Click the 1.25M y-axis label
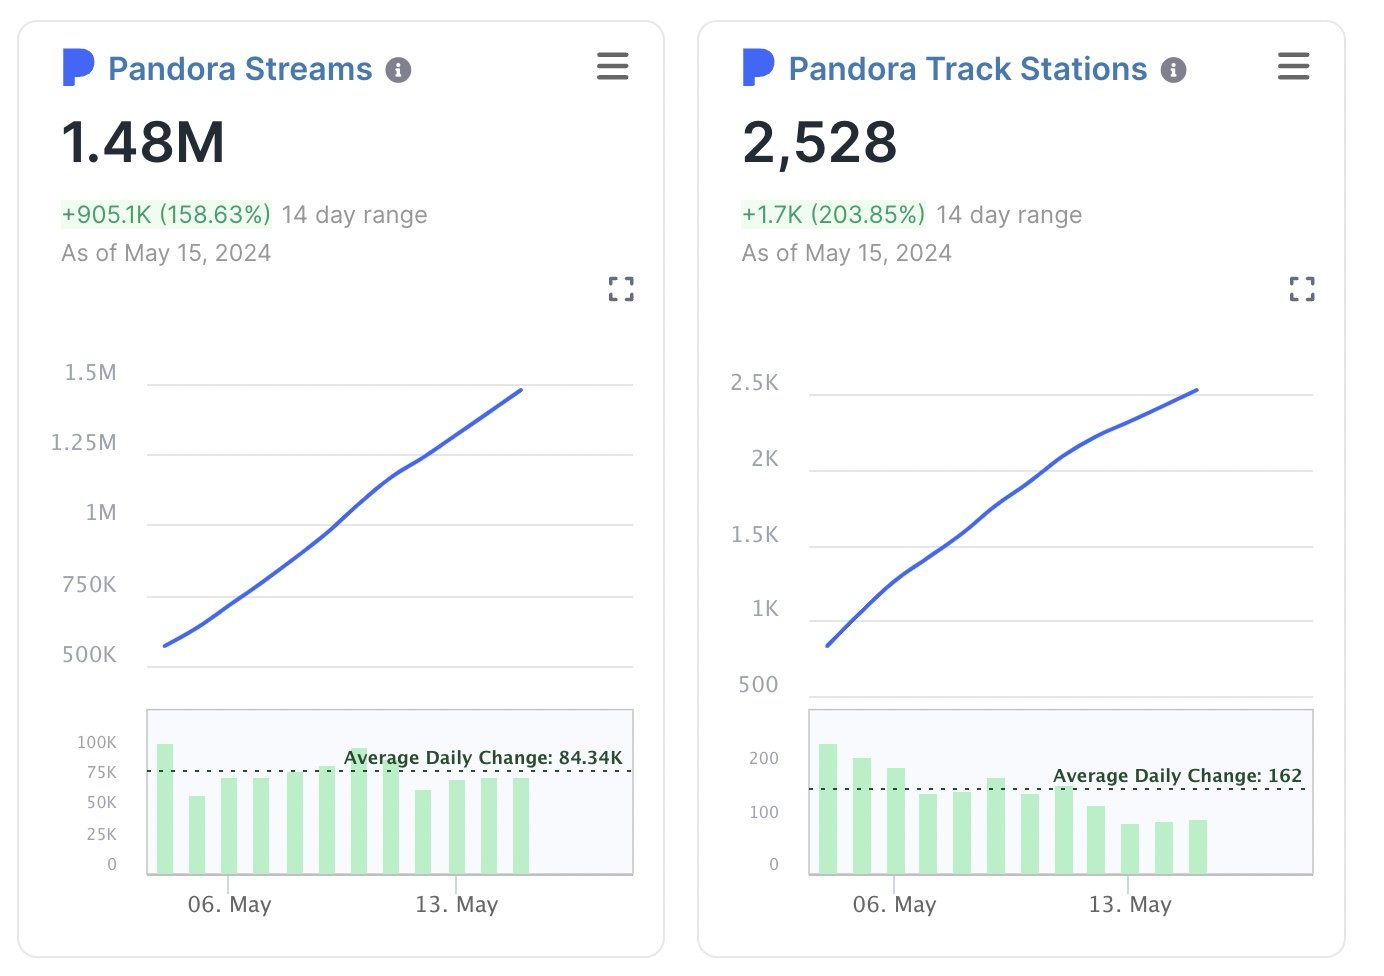This screenshot has width=1384, height=976. [84, 443]
